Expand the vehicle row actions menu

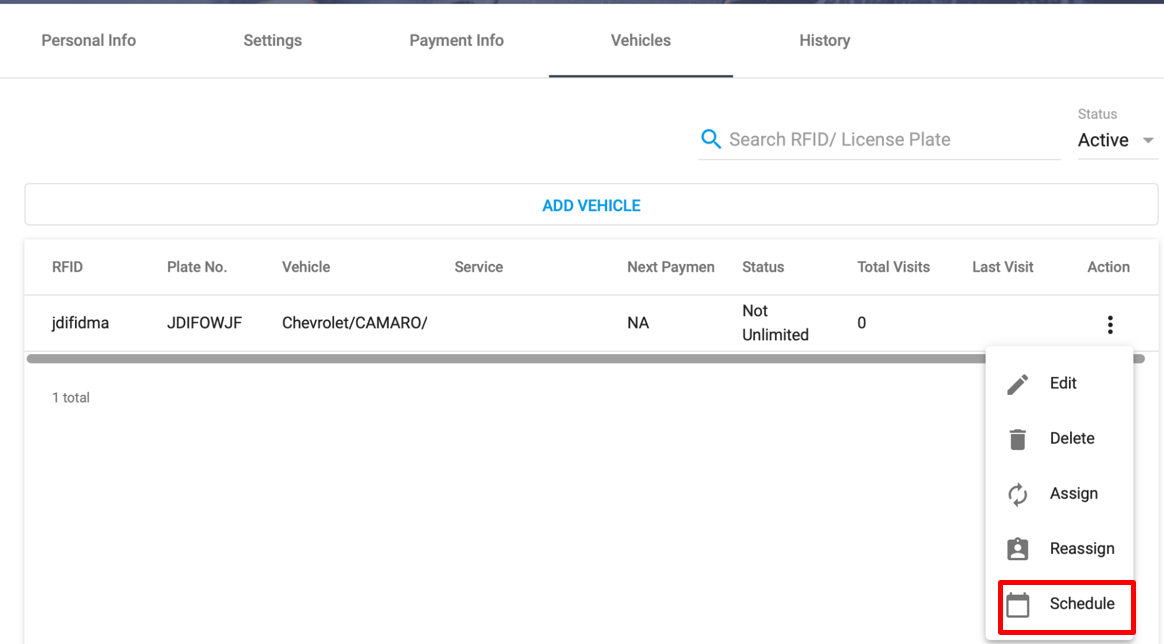(1110, 323)
